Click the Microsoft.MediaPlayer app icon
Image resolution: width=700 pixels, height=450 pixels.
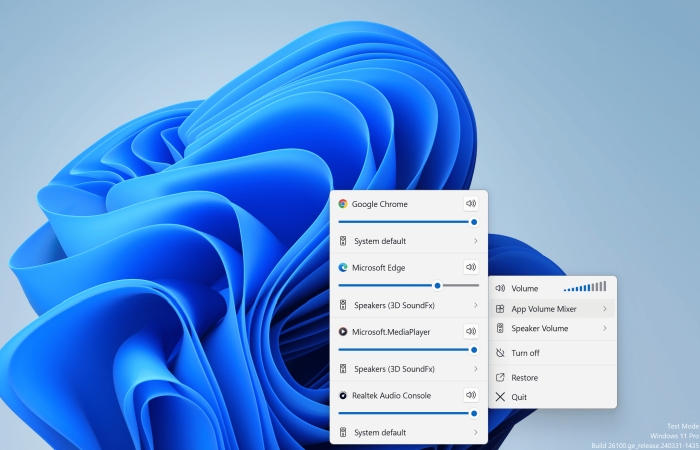point(343,332)
